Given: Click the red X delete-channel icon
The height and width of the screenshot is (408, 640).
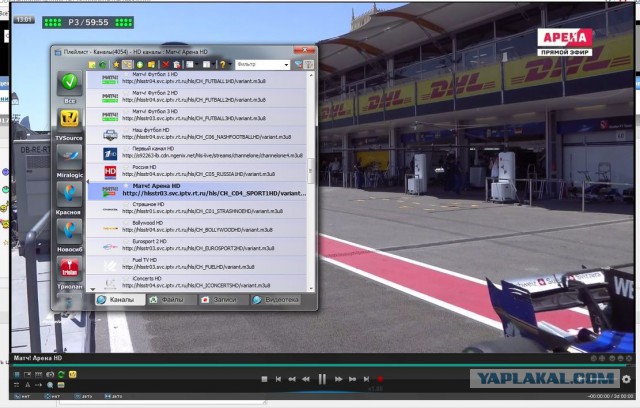Looking at the screenshot, I should click(x=165, y=64).
